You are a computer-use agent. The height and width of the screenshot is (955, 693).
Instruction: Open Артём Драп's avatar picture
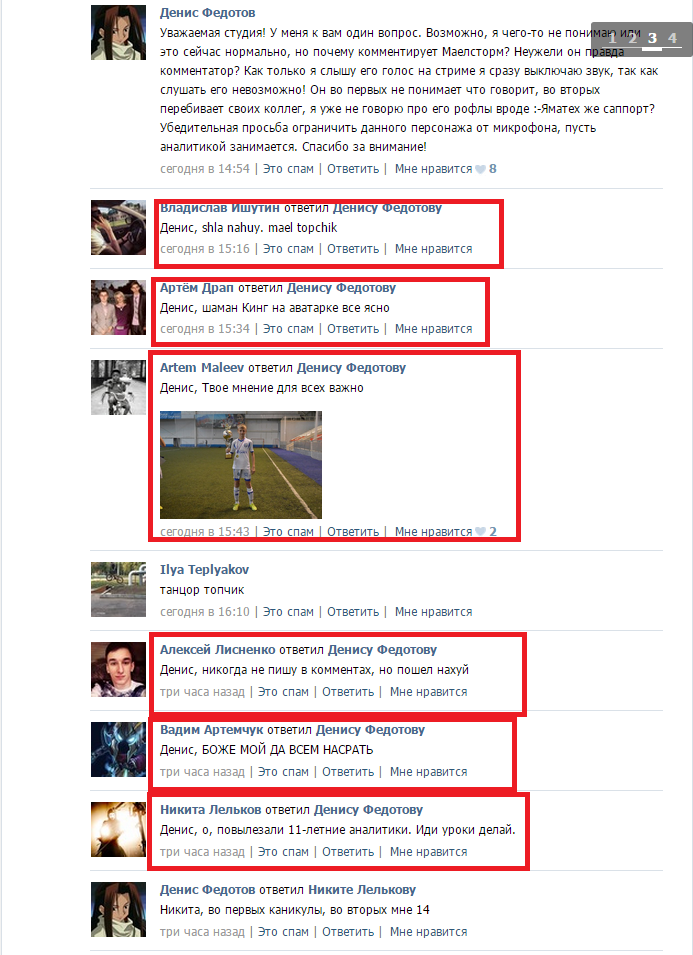118,308
